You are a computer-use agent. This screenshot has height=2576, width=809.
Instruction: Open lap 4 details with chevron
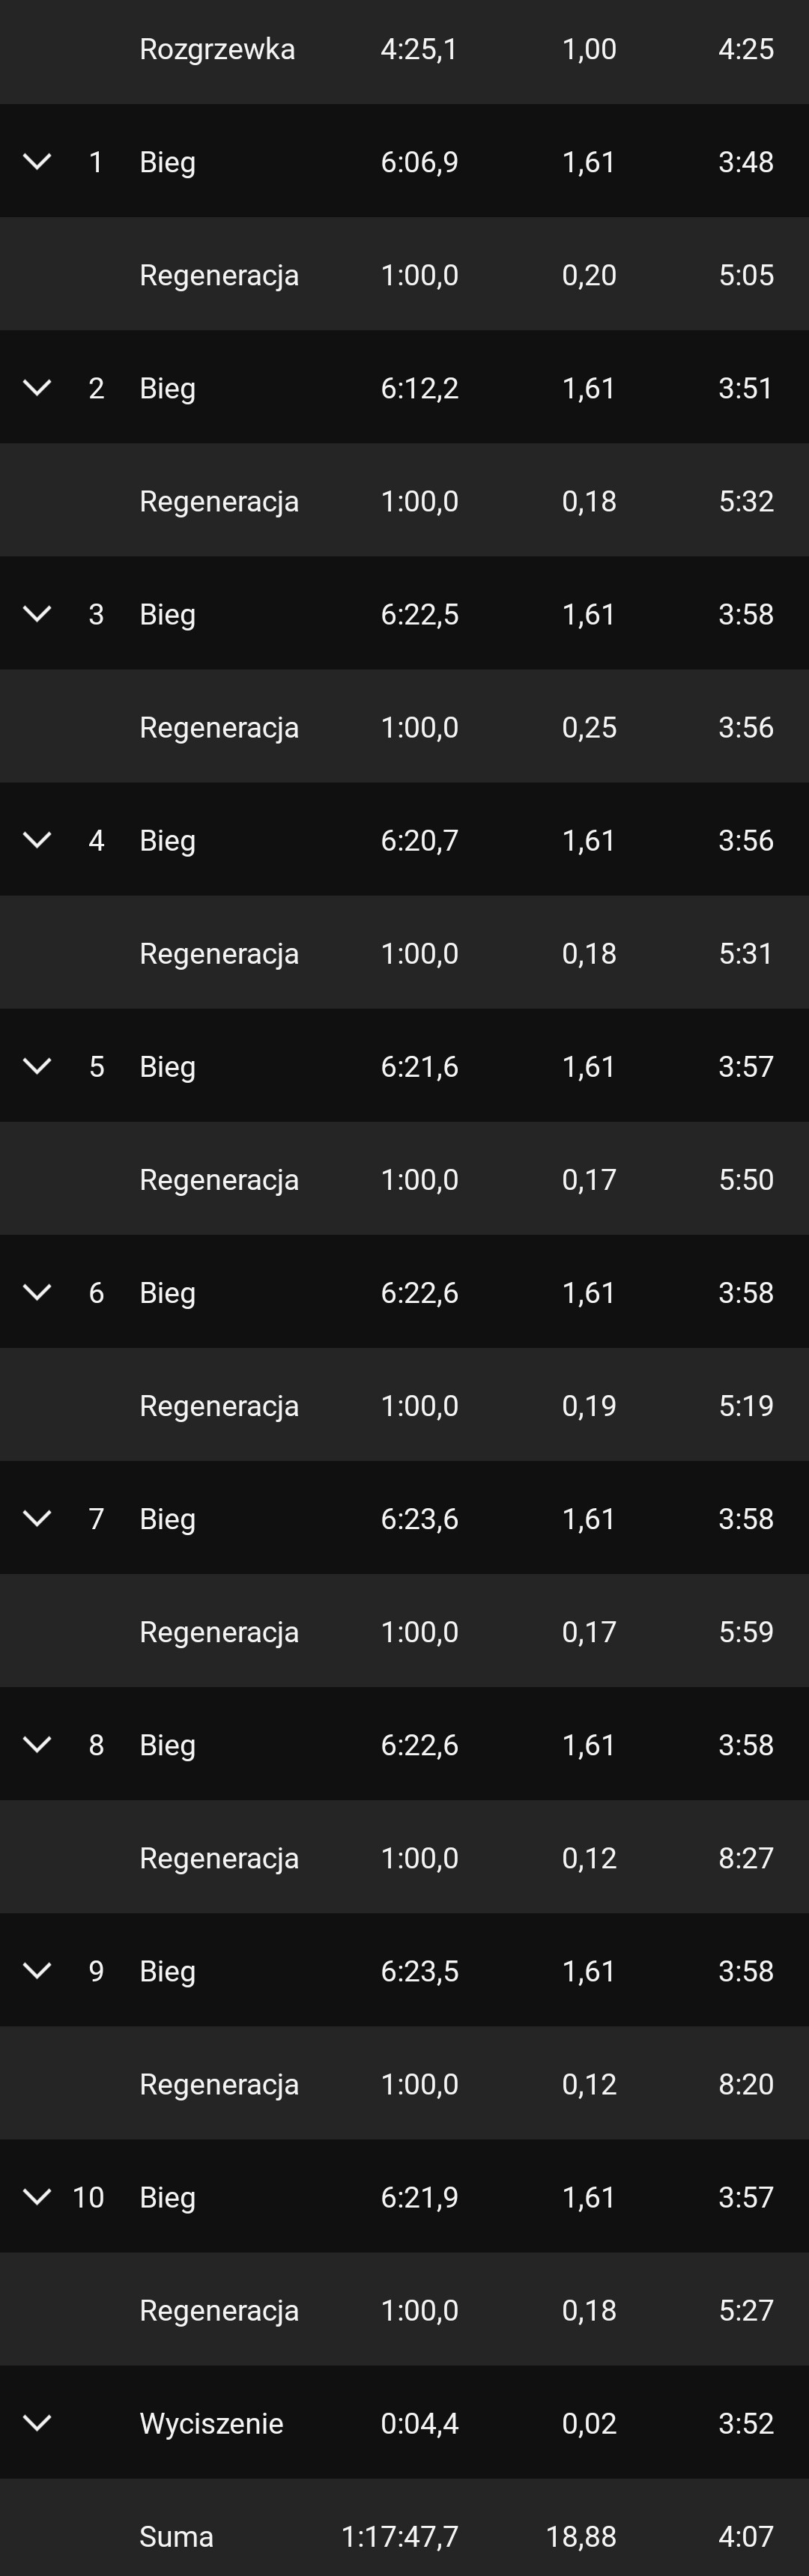pos(37,839)
